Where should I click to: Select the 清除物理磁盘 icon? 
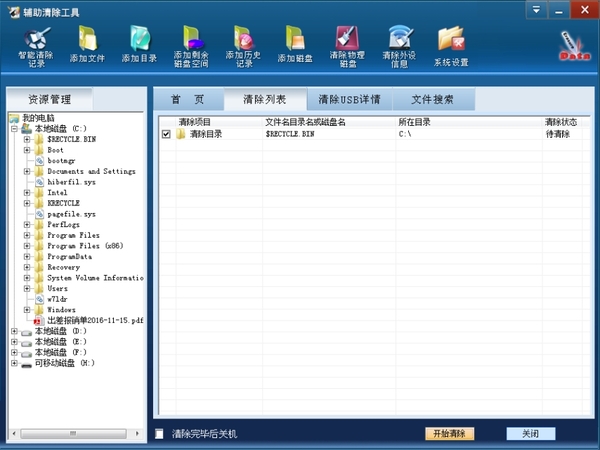(x=347, y=46)
